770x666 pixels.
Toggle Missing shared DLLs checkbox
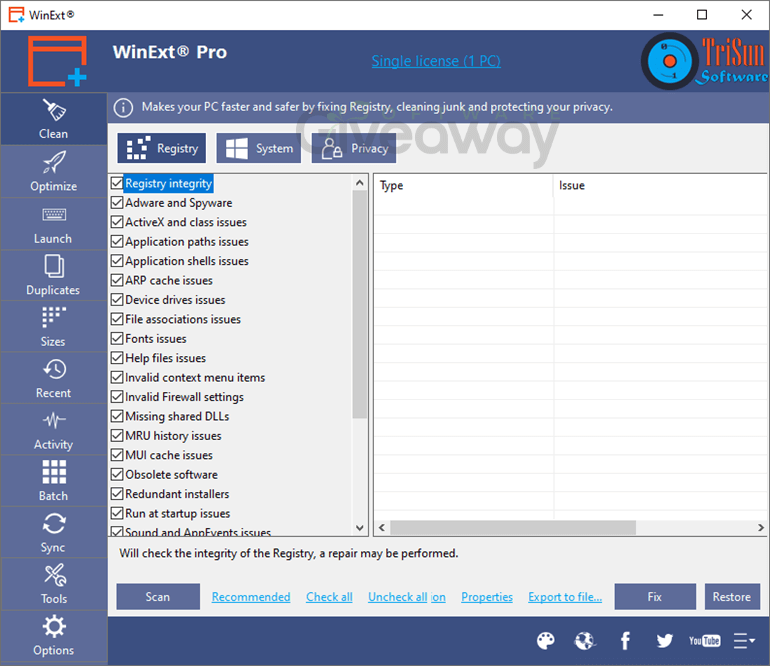117,416
